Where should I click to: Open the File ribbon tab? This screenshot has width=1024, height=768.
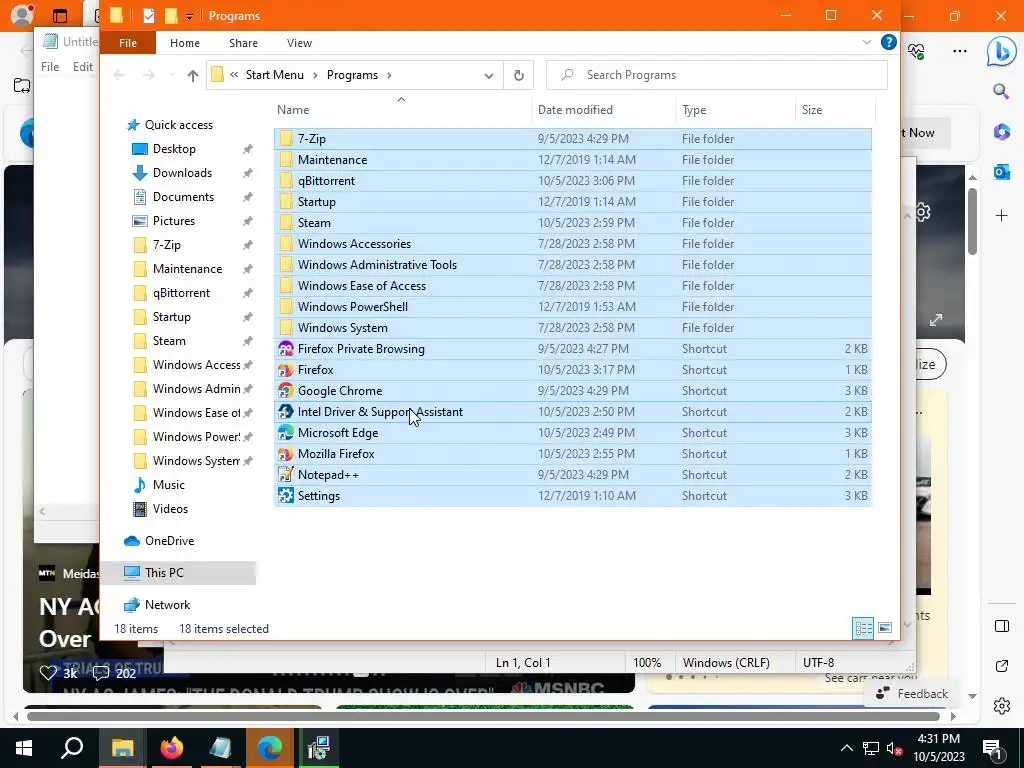(x=128, y=43)
